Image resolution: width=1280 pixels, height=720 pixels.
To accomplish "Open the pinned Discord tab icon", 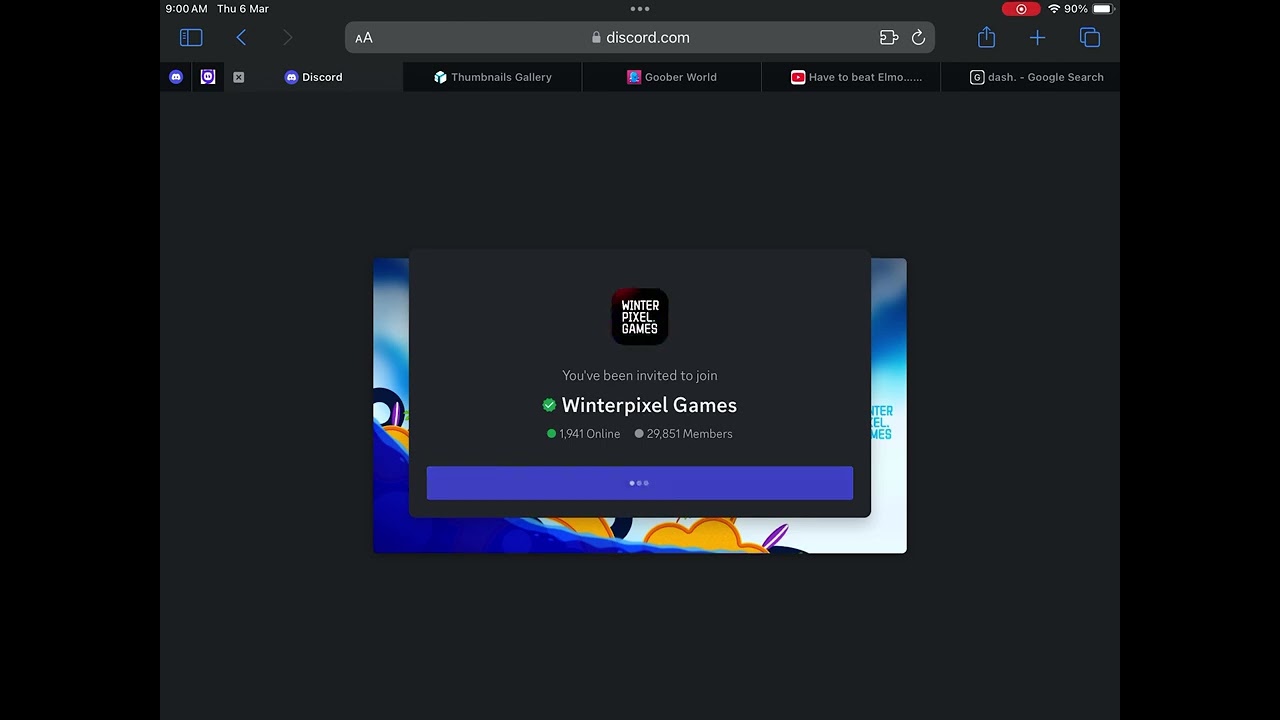I will click(176, 77).
